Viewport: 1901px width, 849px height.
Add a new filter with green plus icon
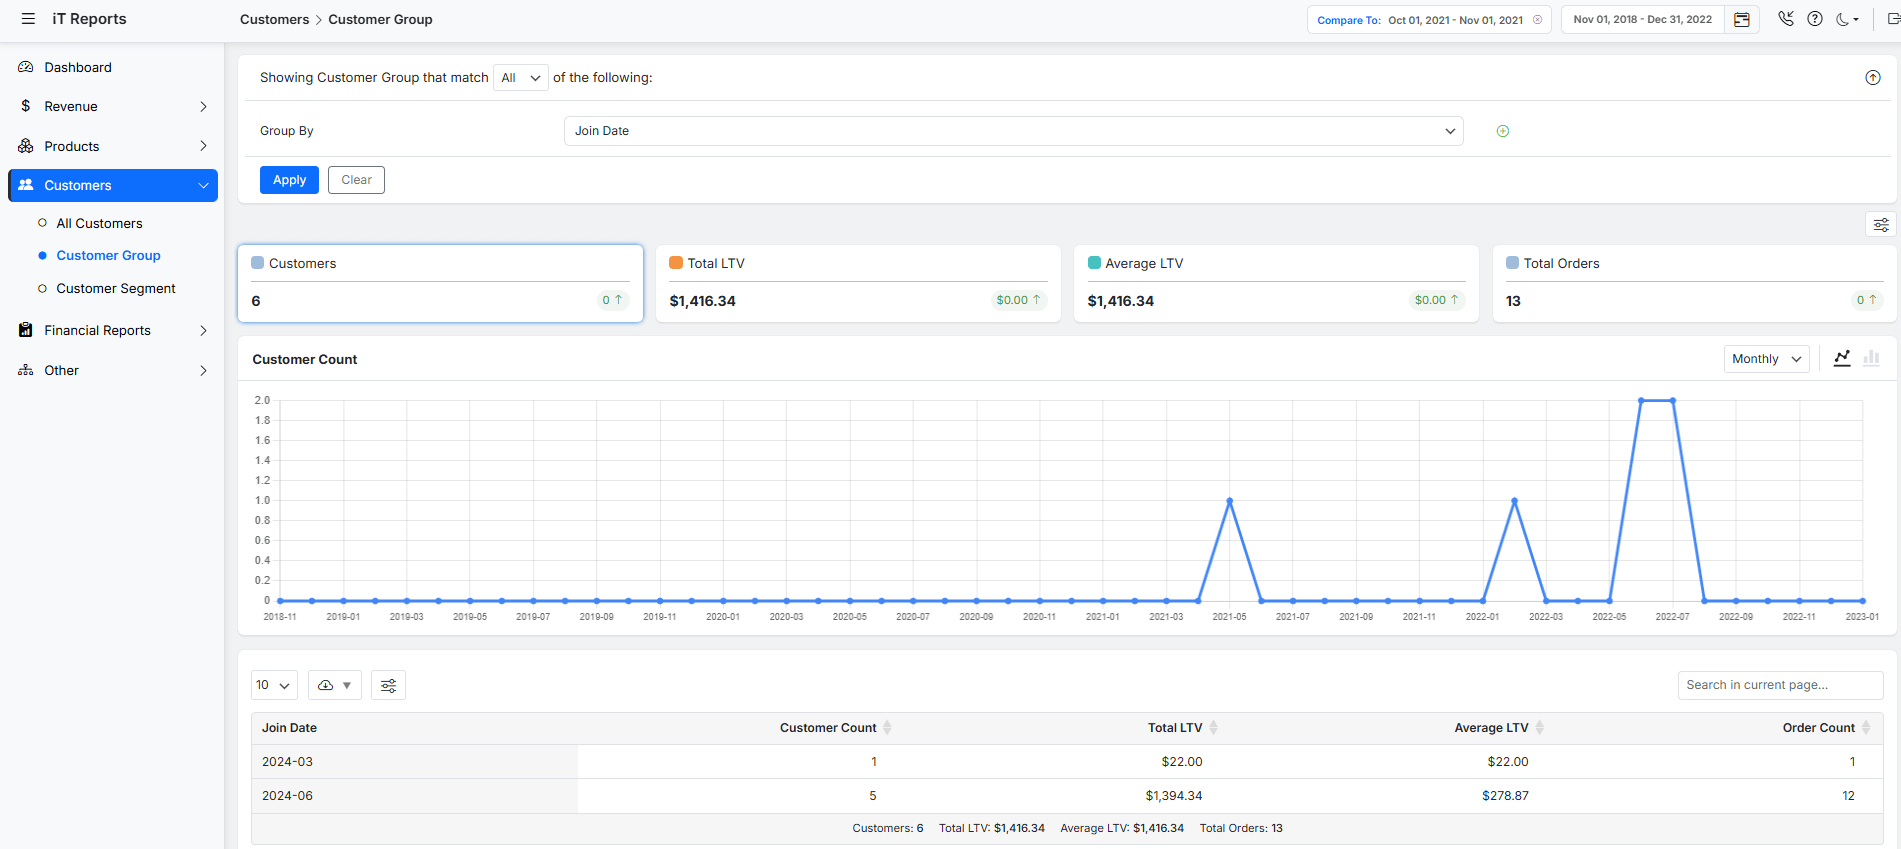[1502, 131]
